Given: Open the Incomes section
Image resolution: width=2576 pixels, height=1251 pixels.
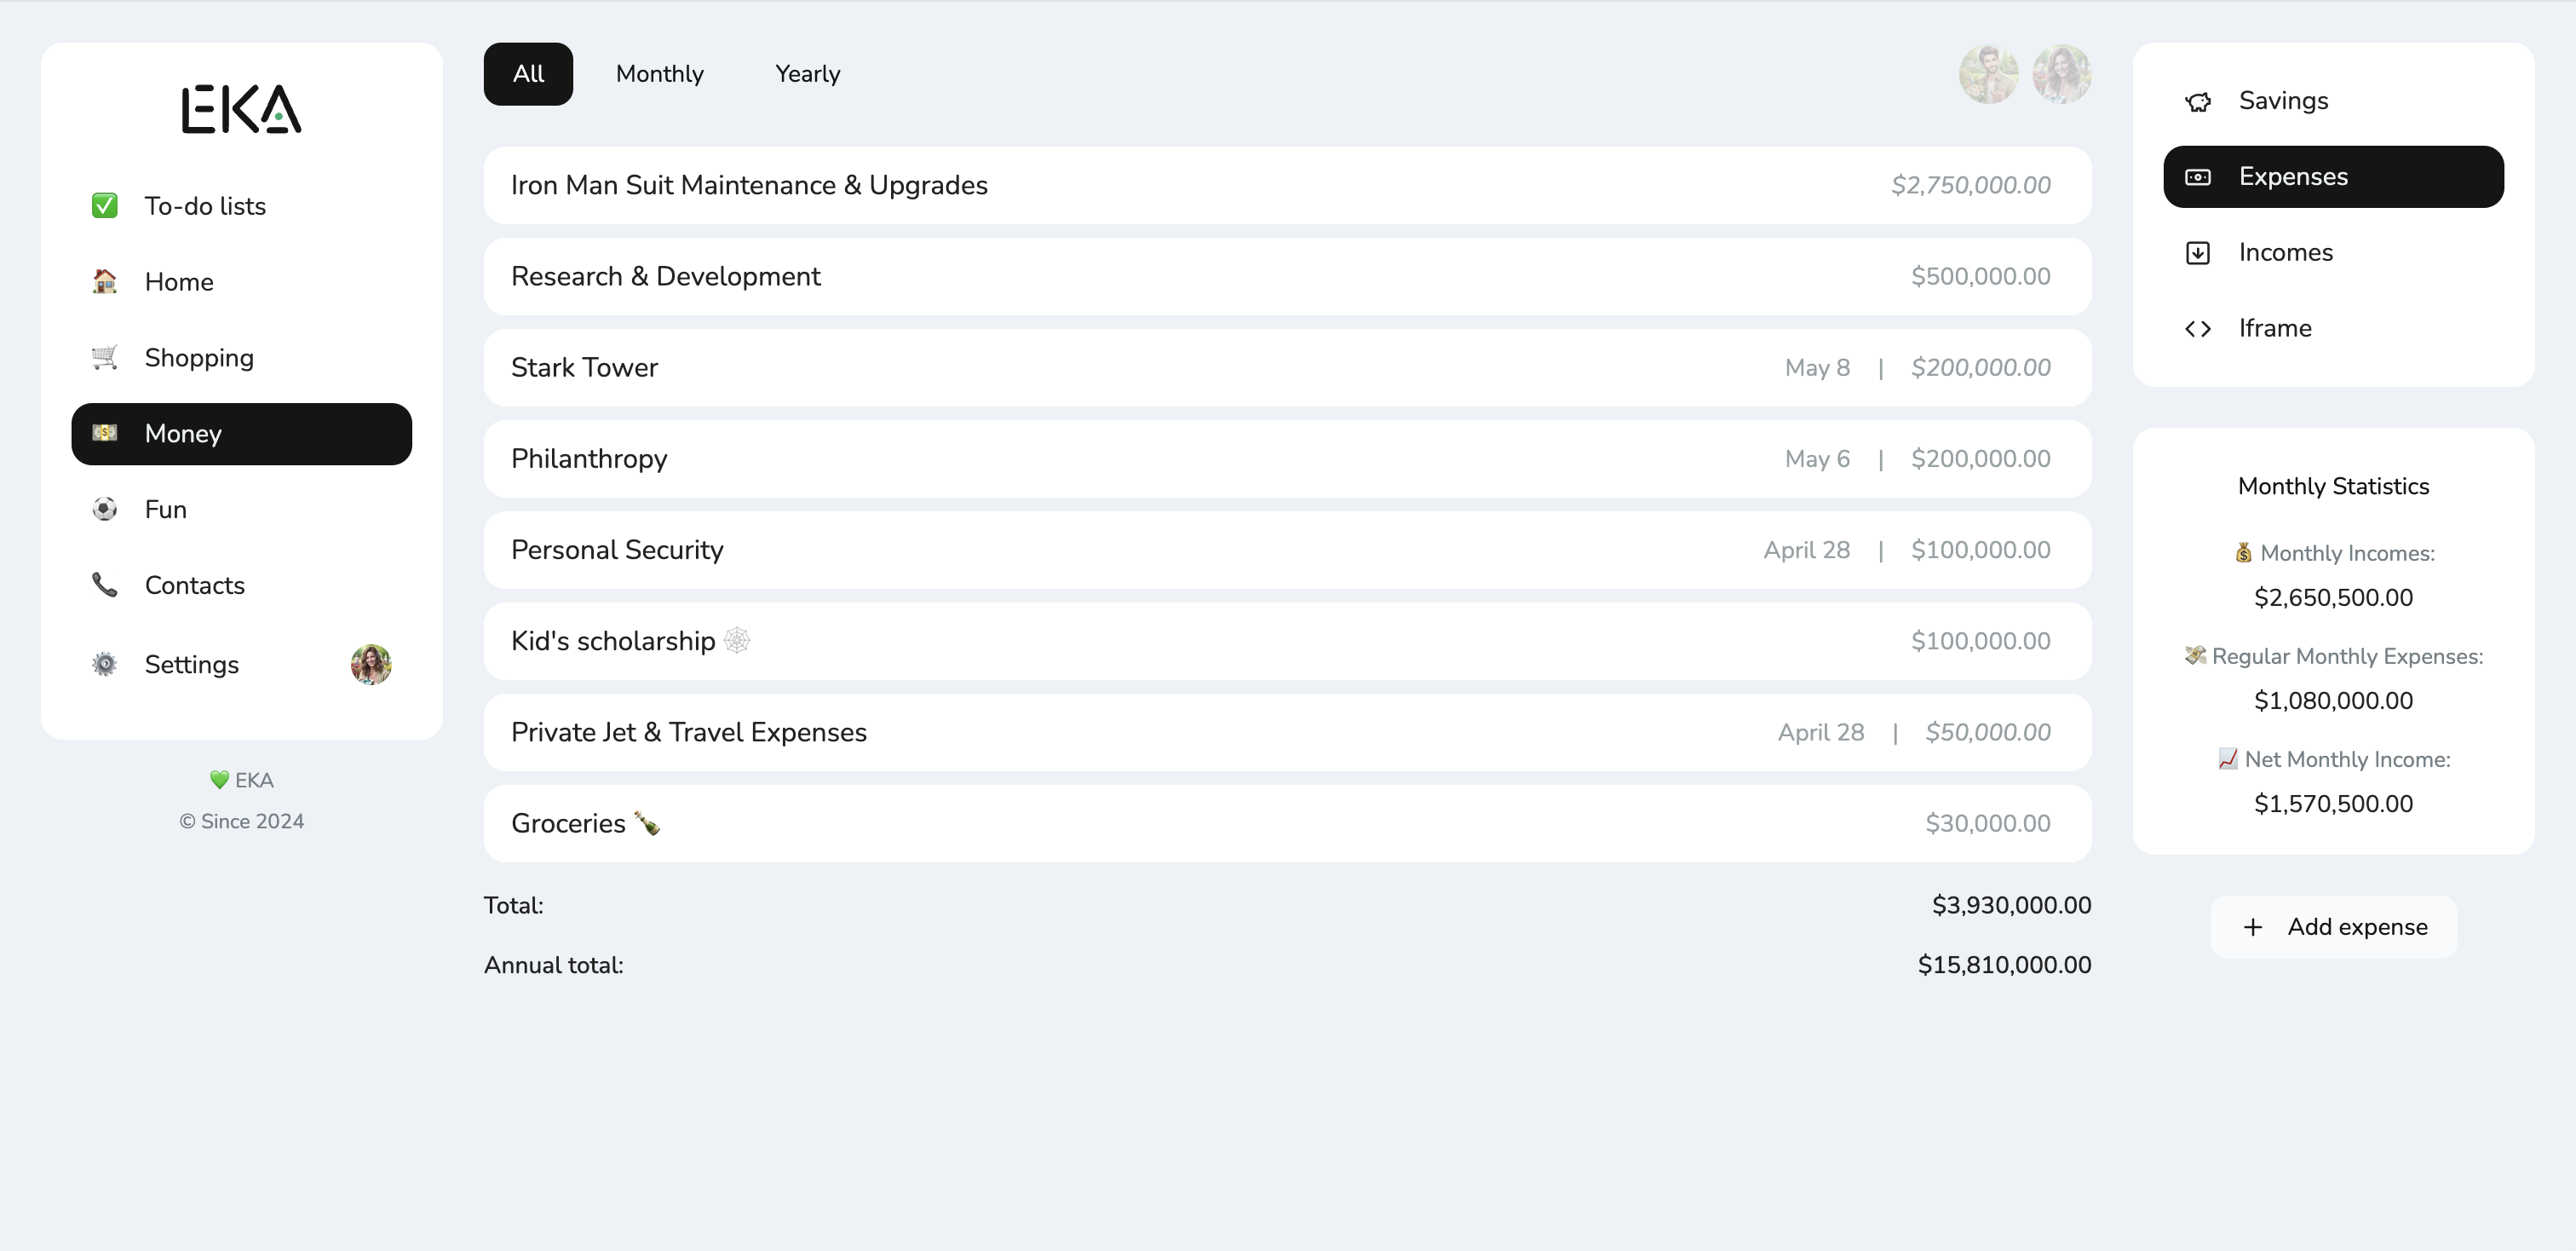Looking at the screenshot, I should 2333,253.
